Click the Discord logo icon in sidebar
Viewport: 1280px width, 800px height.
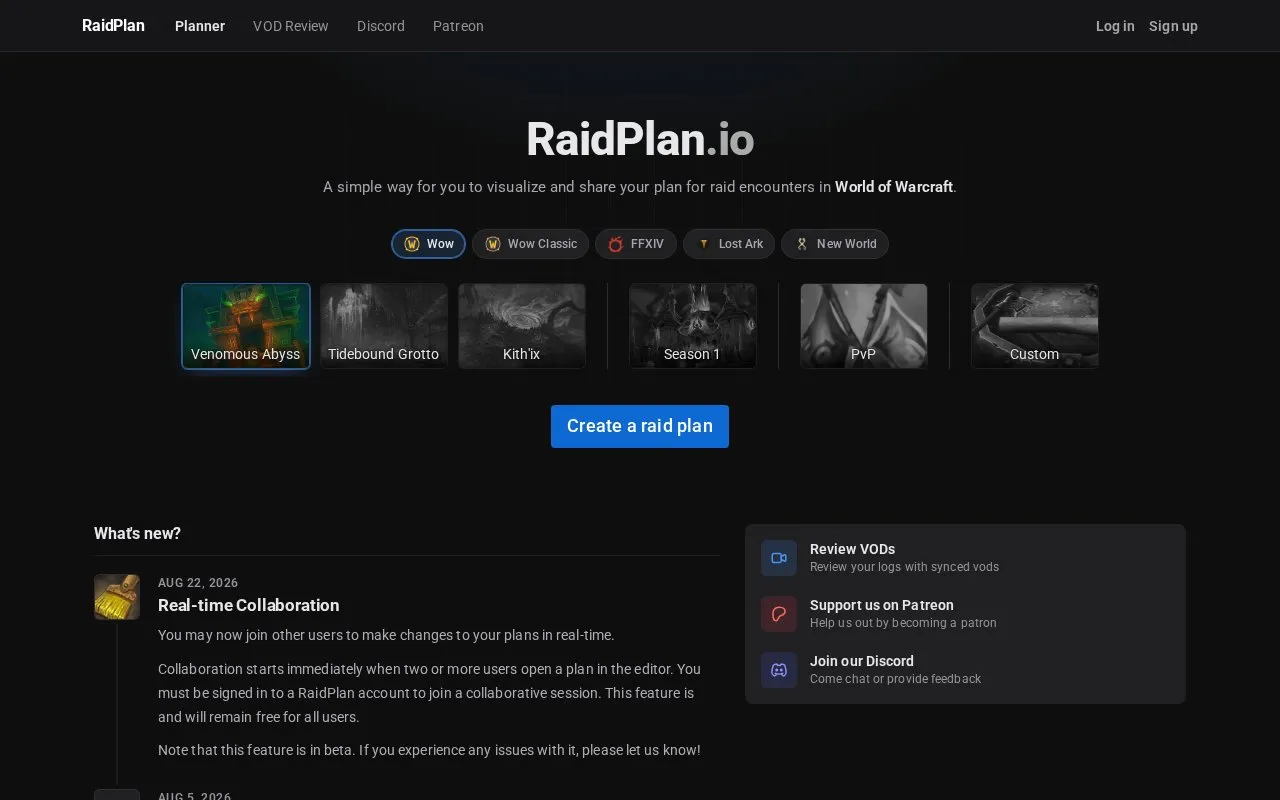(x=779, y=670)
